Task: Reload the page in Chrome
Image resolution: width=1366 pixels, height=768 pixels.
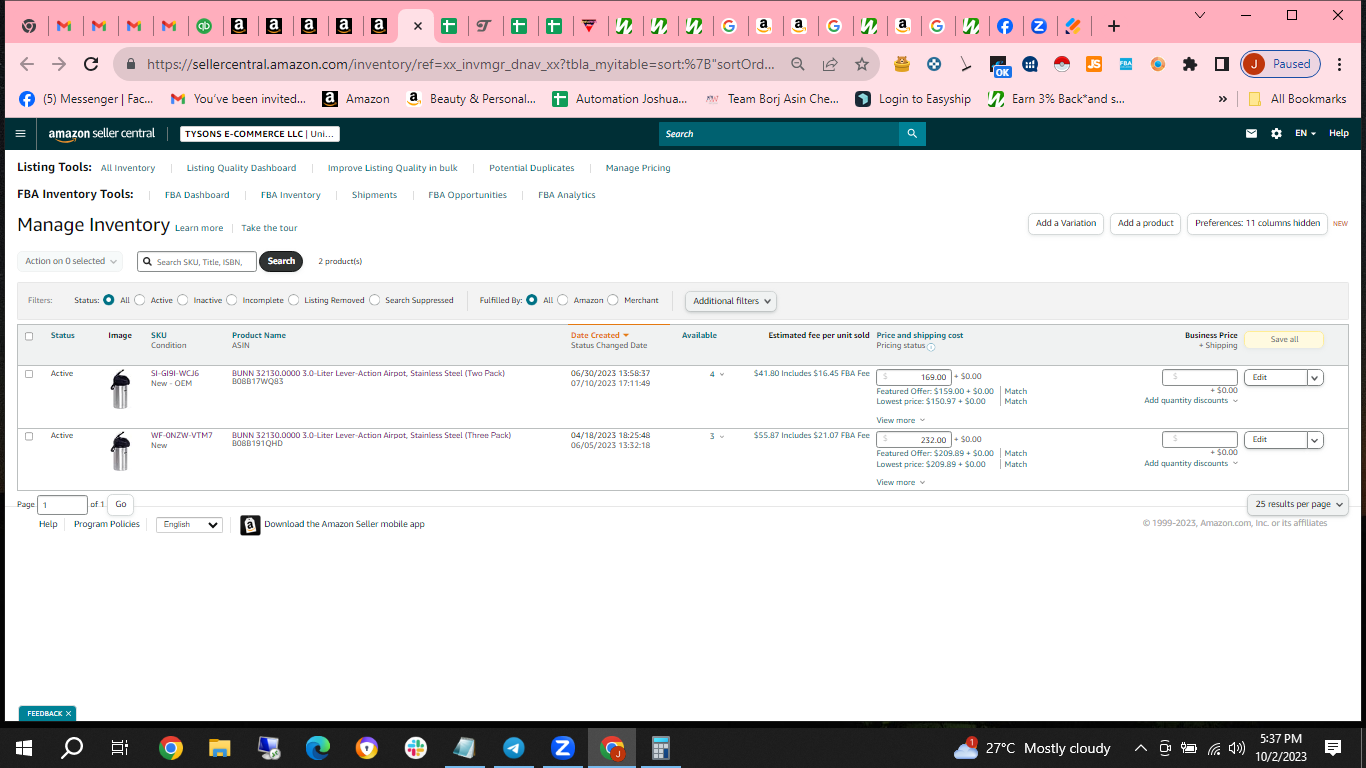Action: click(x=91, y=64)
